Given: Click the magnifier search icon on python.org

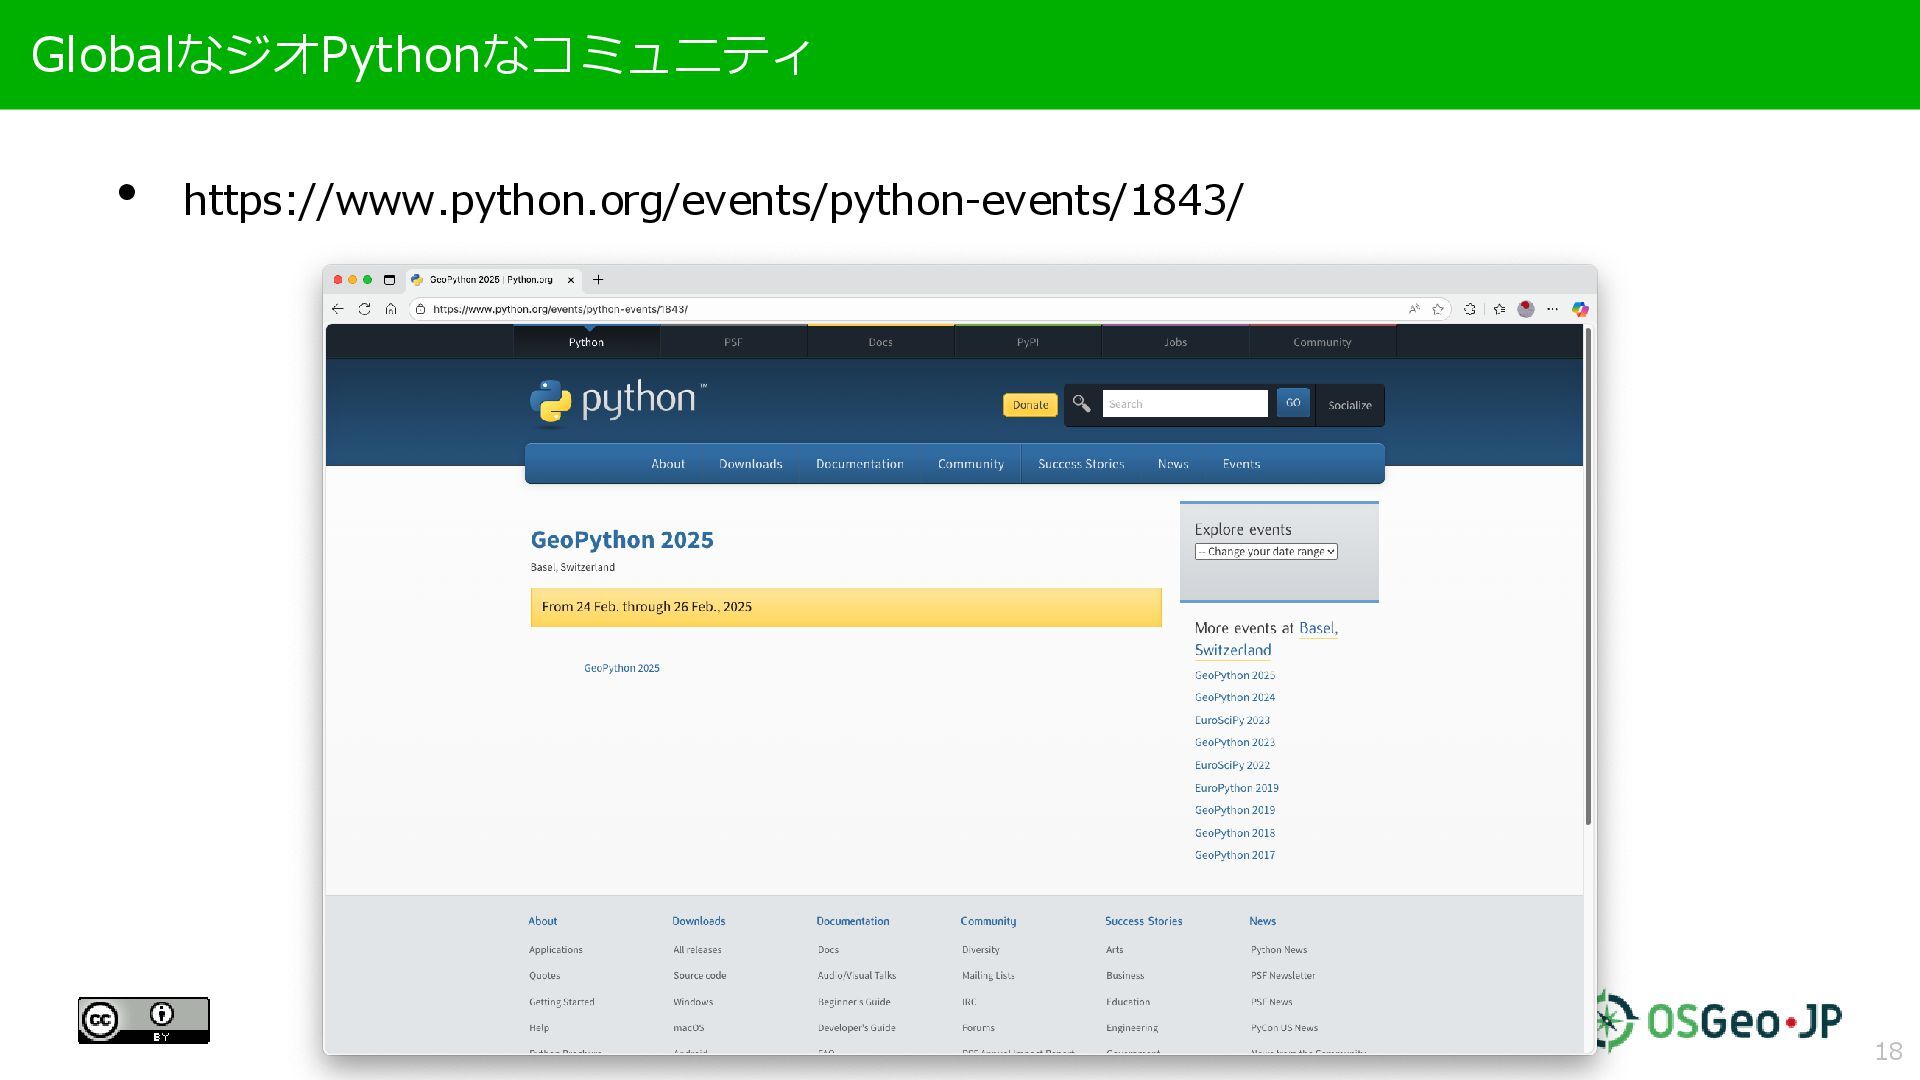Looking at the screenshot, I should coord(1081,404).
